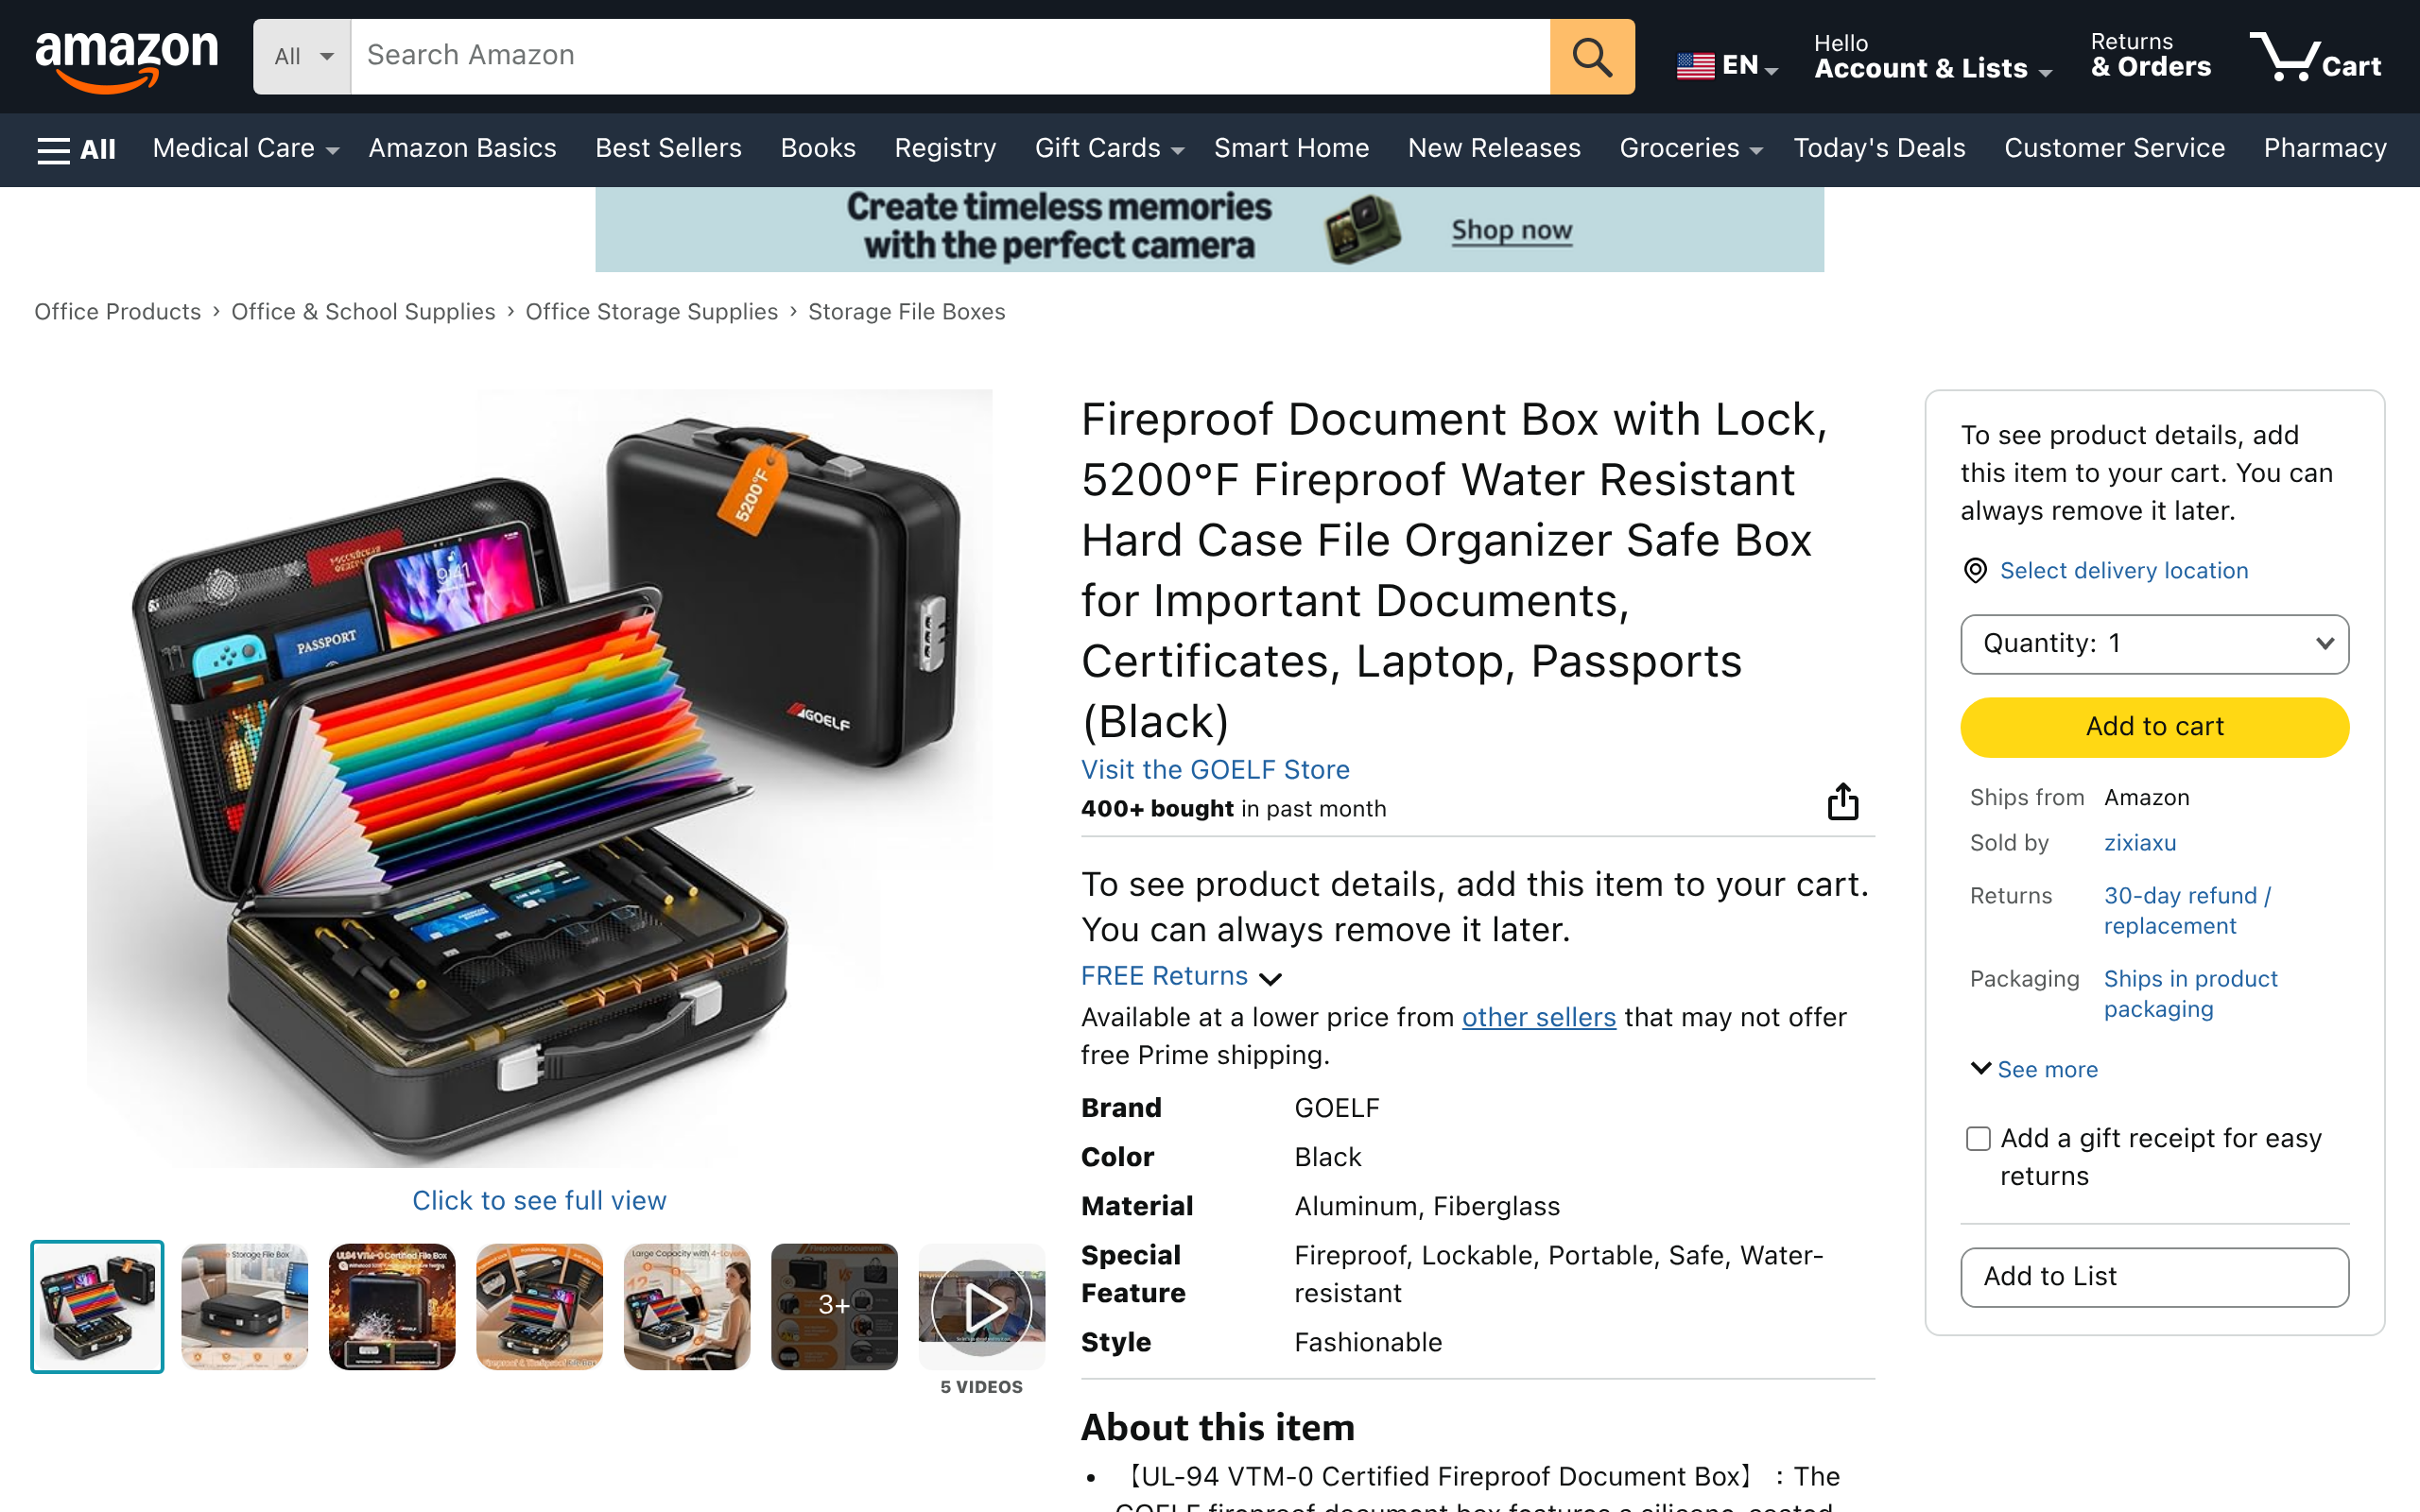Expand the FREE Returns chevron

[x=1270, y=978]
